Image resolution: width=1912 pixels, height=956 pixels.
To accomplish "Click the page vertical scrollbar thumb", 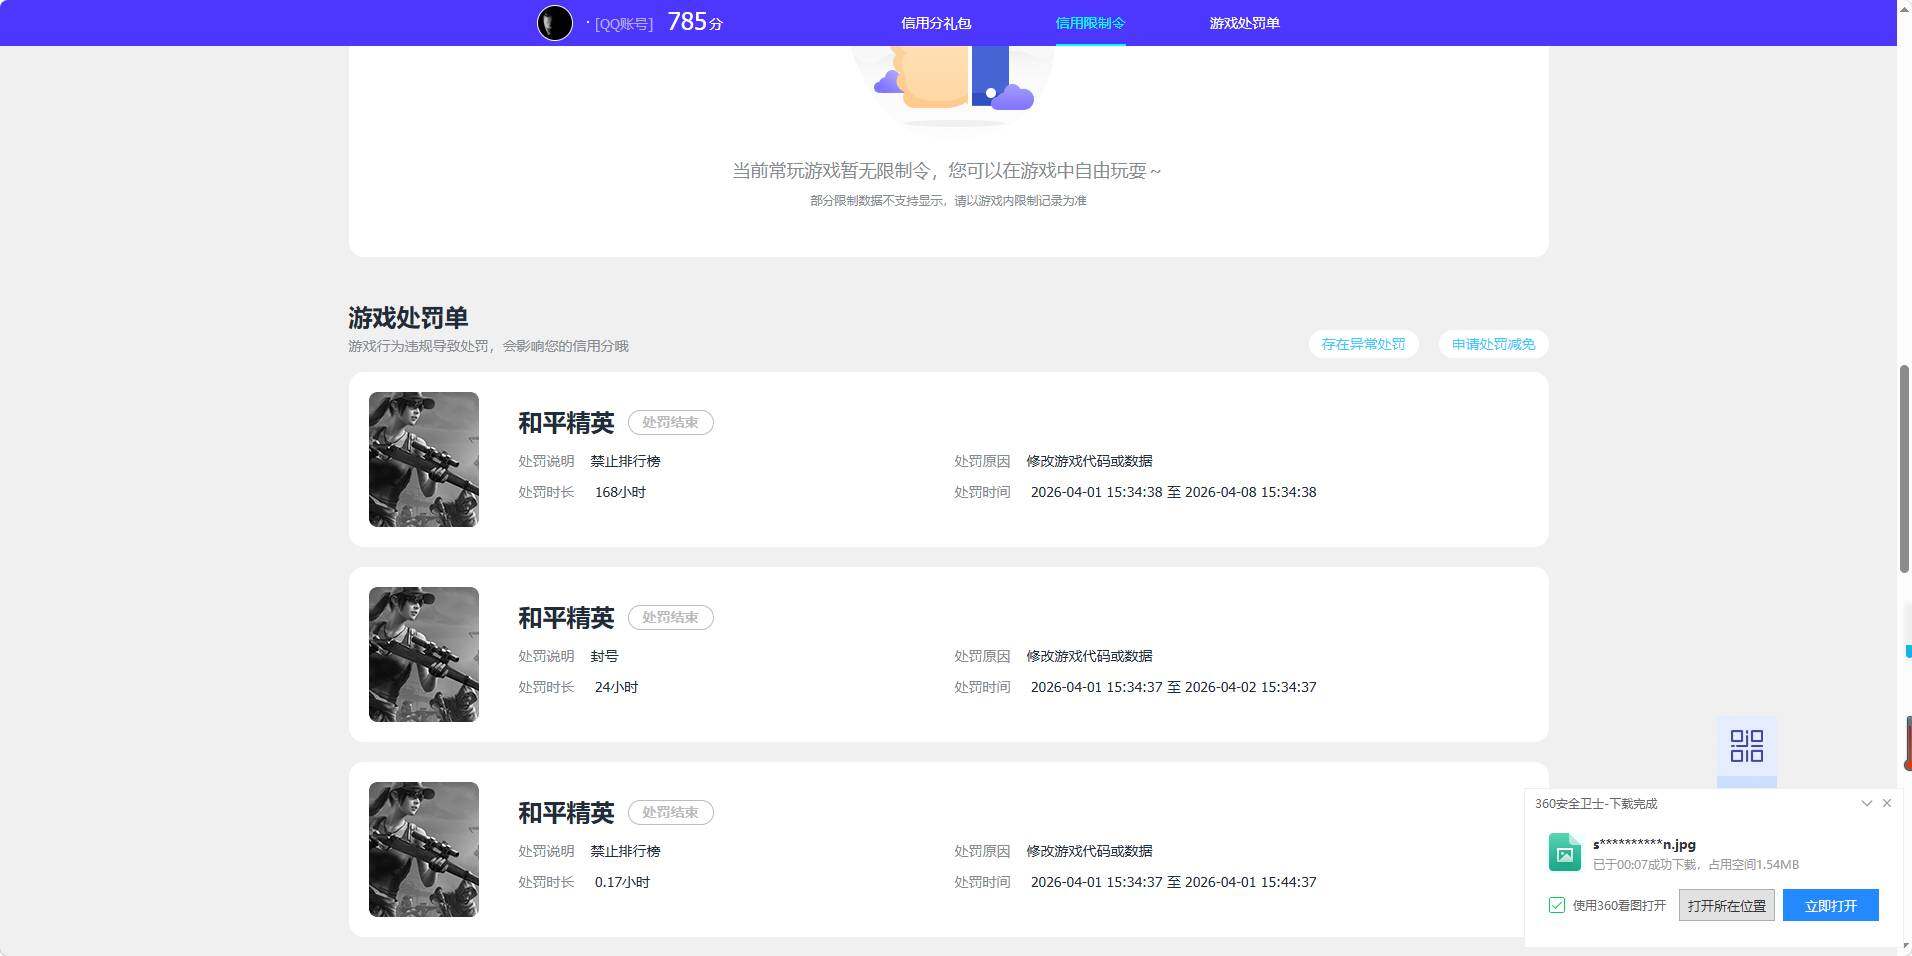I will pyautogui.click(x=1904, y=469).
